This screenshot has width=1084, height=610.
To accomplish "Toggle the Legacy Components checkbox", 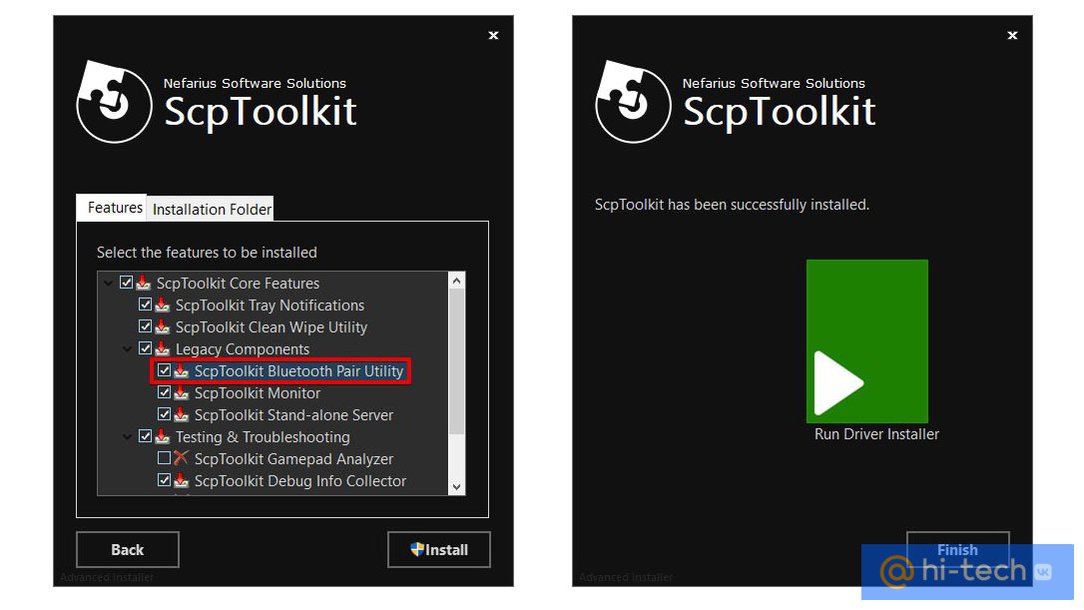I will point(144,348).
